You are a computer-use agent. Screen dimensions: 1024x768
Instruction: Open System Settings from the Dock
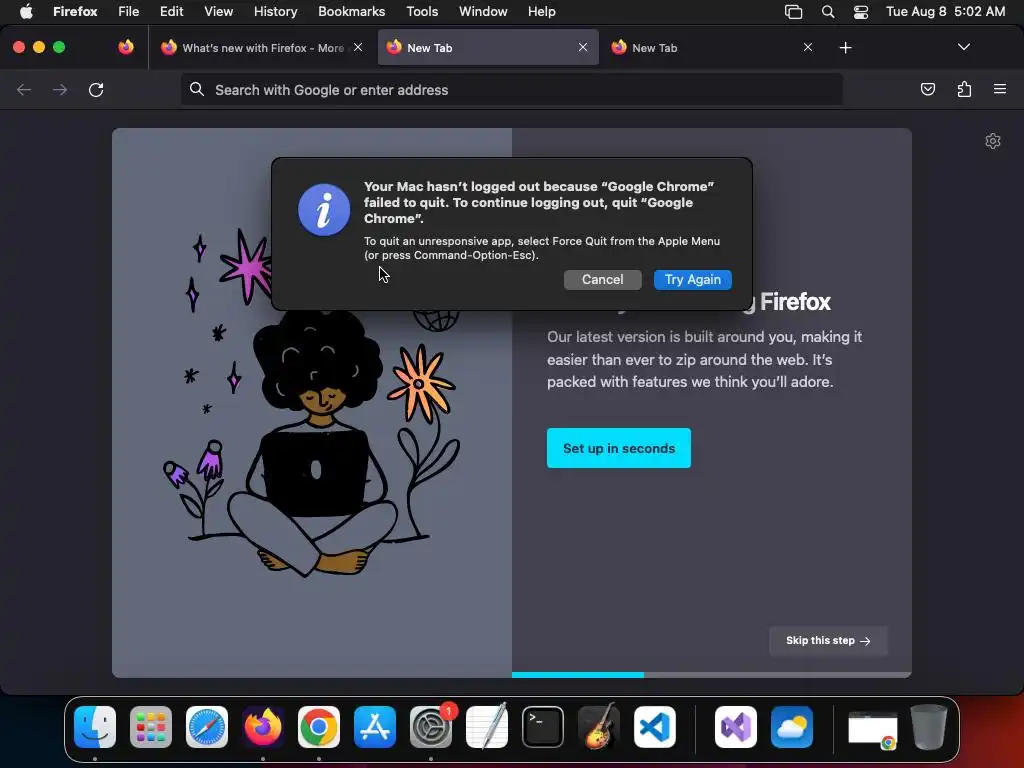pos(431,727)
